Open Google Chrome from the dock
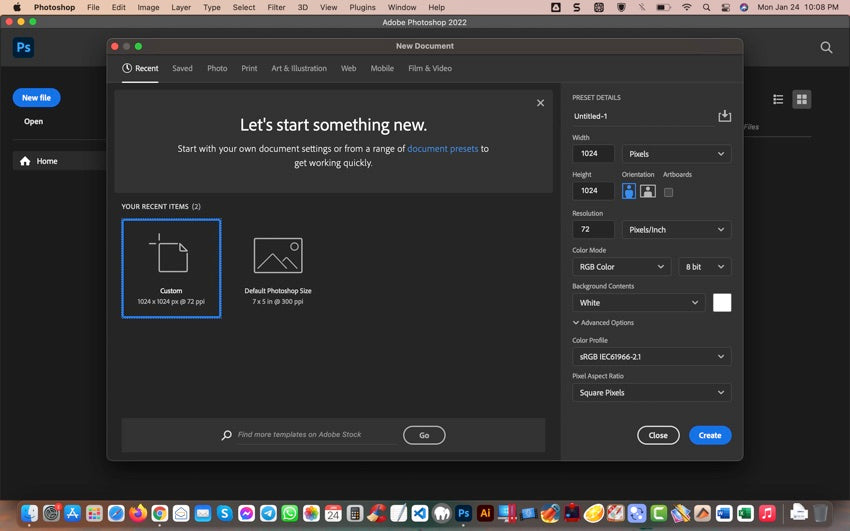The height and width of the screenshot is (531, 850). pos(159,513)
